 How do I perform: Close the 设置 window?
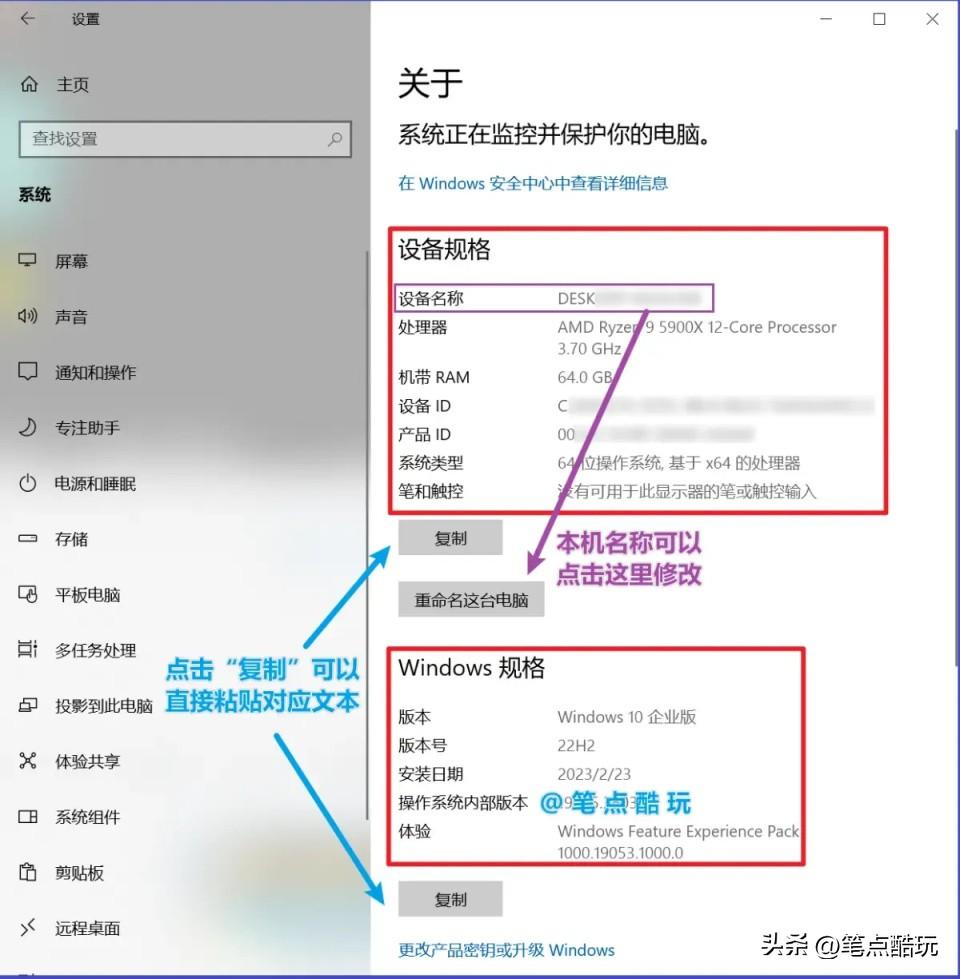[932, 19]
